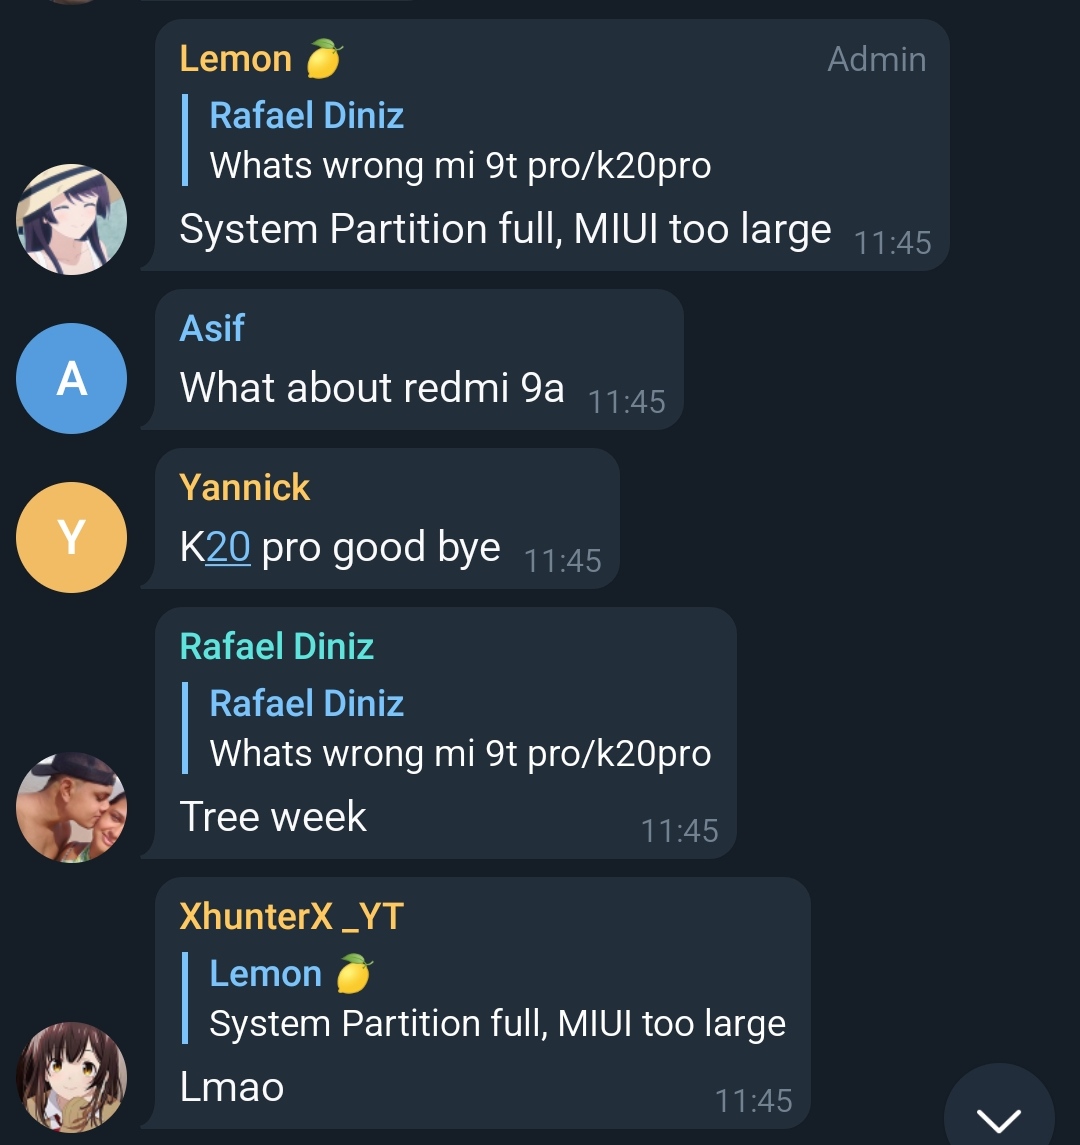This screenshot has width=1080, height=1145.
Task: Tap the XhunterX _YT sender name
Action: pyautogui.click(x=291, y=916)
